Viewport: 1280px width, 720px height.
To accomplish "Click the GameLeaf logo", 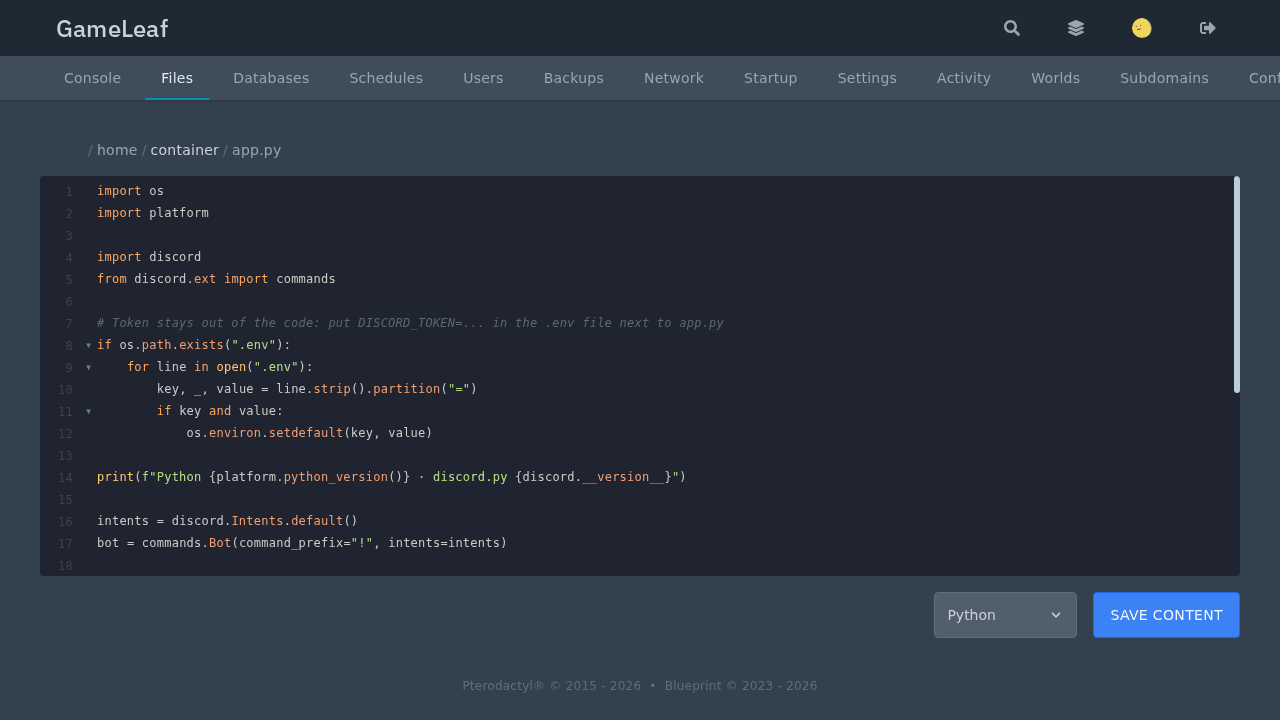I will (112, 28).
